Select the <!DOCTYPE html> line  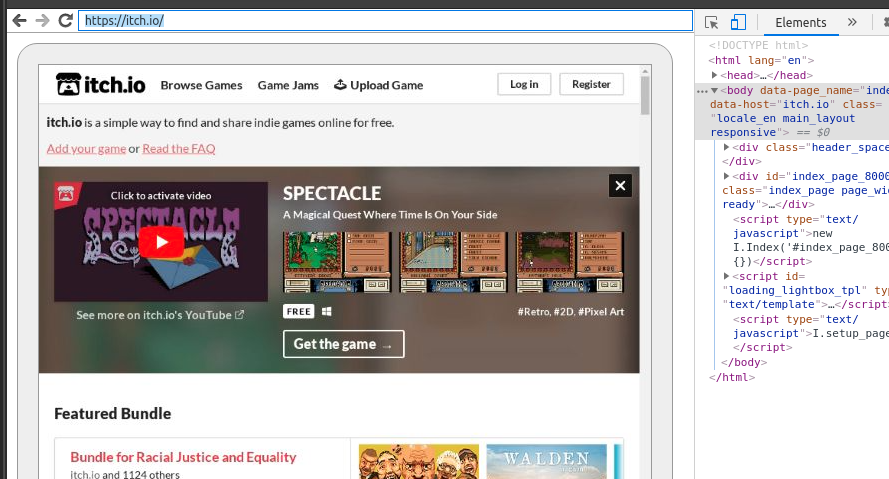759,45
